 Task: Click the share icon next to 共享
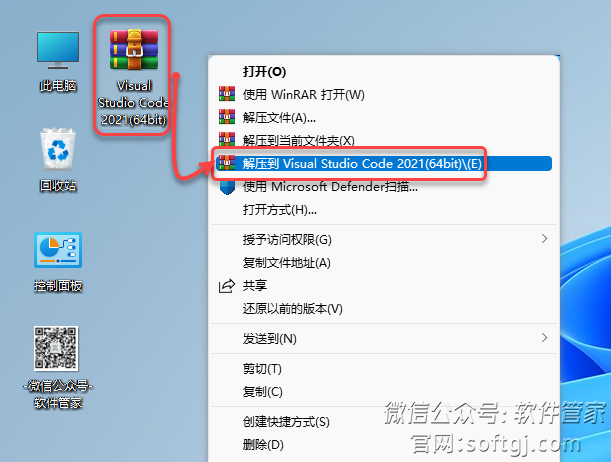(x=227, y=286)
